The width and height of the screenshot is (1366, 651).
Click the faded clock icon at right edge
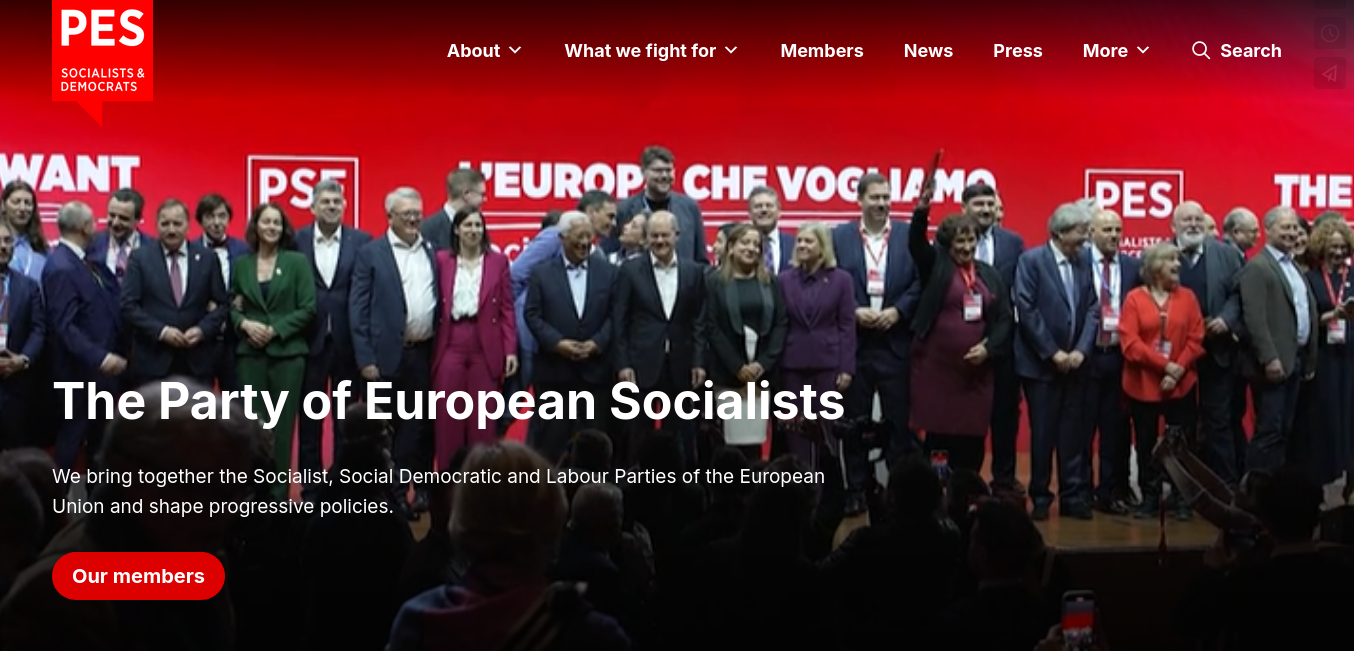[x=1330, y=33]
